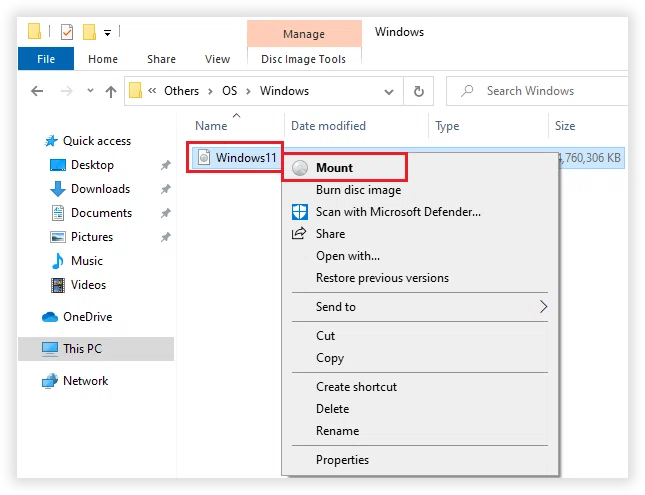Sort by the Size column header
This screenshot has width=645, height=495.
(x=565, y=125)
